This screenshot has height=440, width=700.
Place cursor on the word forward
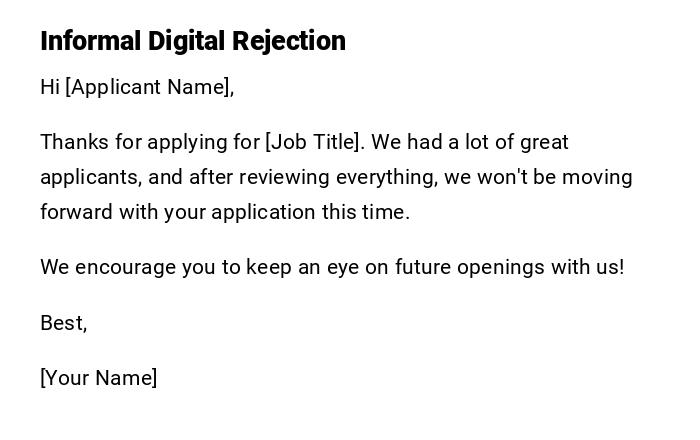pos(76,212)
